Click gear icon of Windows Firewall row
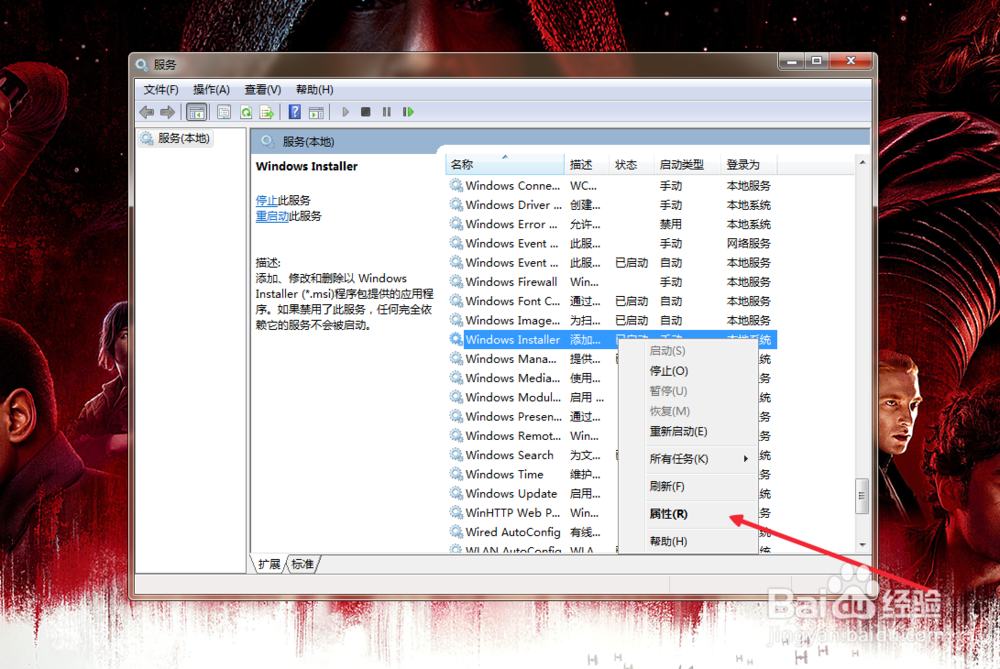This screenshot has width=1000, height=669. pos(456,281)
